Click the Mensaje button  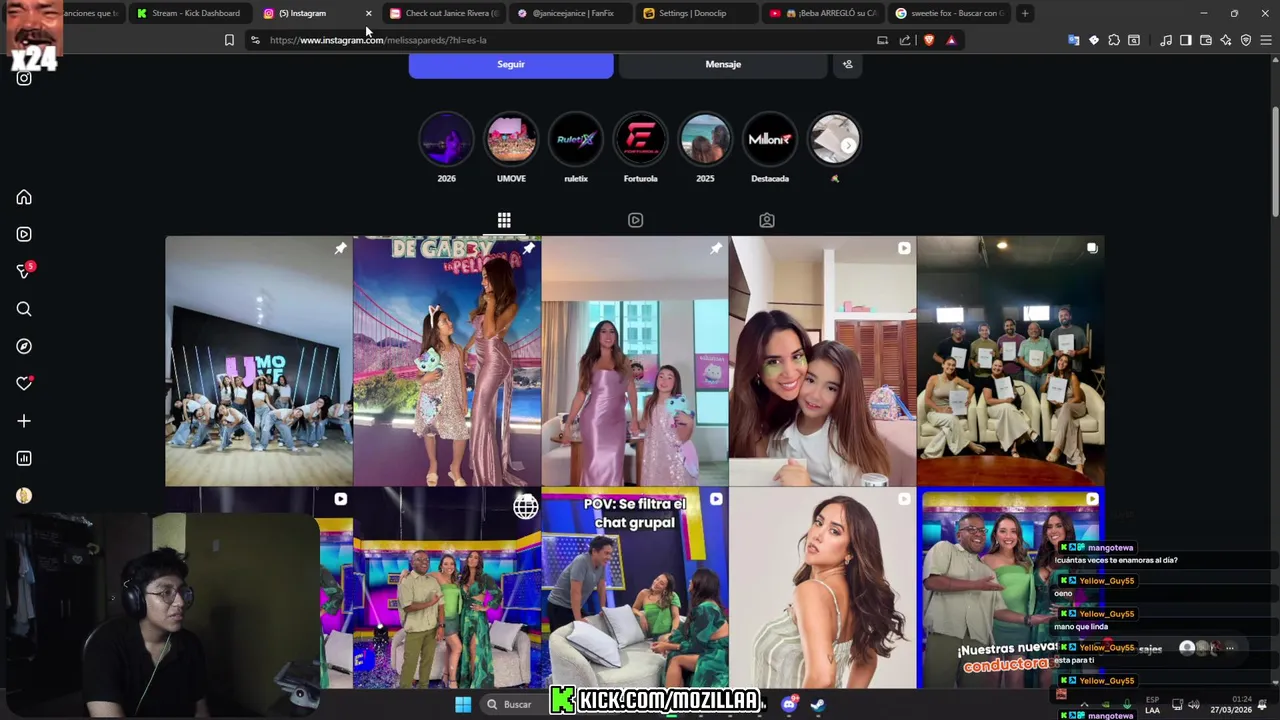pyautogui.click(x=723, y=64)
